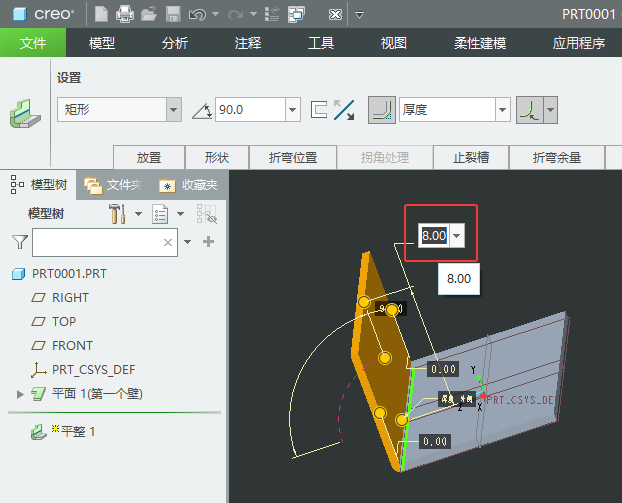Open the search options dropdown arrow

188,242
